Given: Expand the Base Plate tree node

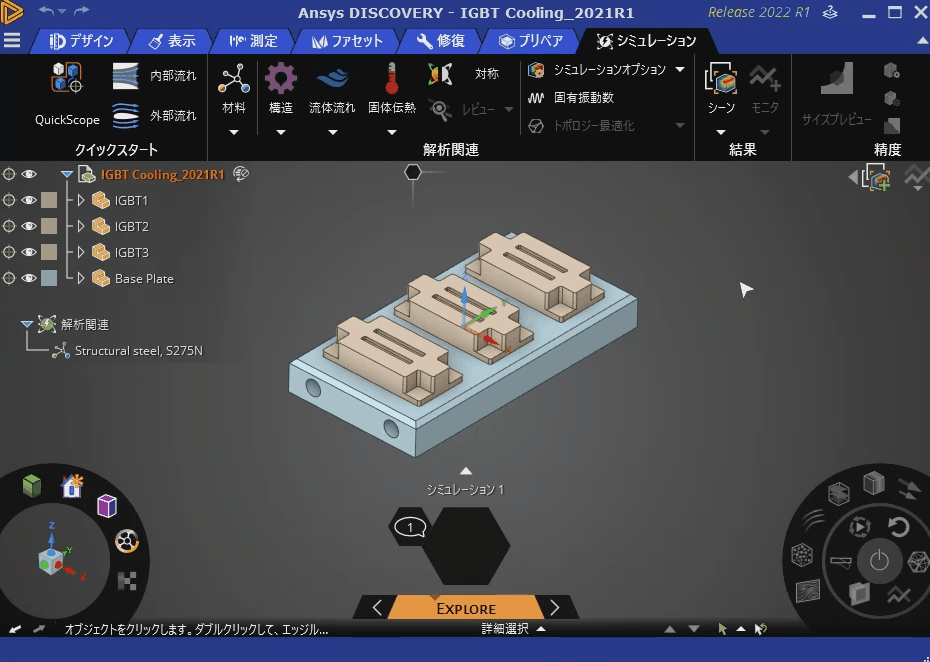Looking at the screenshot, I should (81, 278).
